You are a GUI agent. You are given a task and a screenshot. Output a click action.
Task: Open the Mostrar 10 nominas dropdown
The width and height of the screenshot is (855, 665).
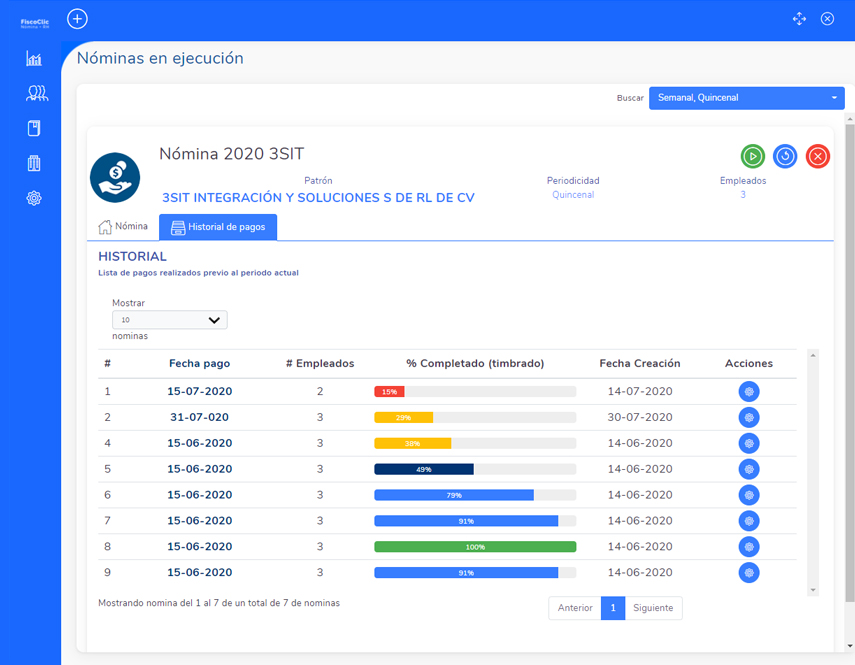[x=170, y=320]
